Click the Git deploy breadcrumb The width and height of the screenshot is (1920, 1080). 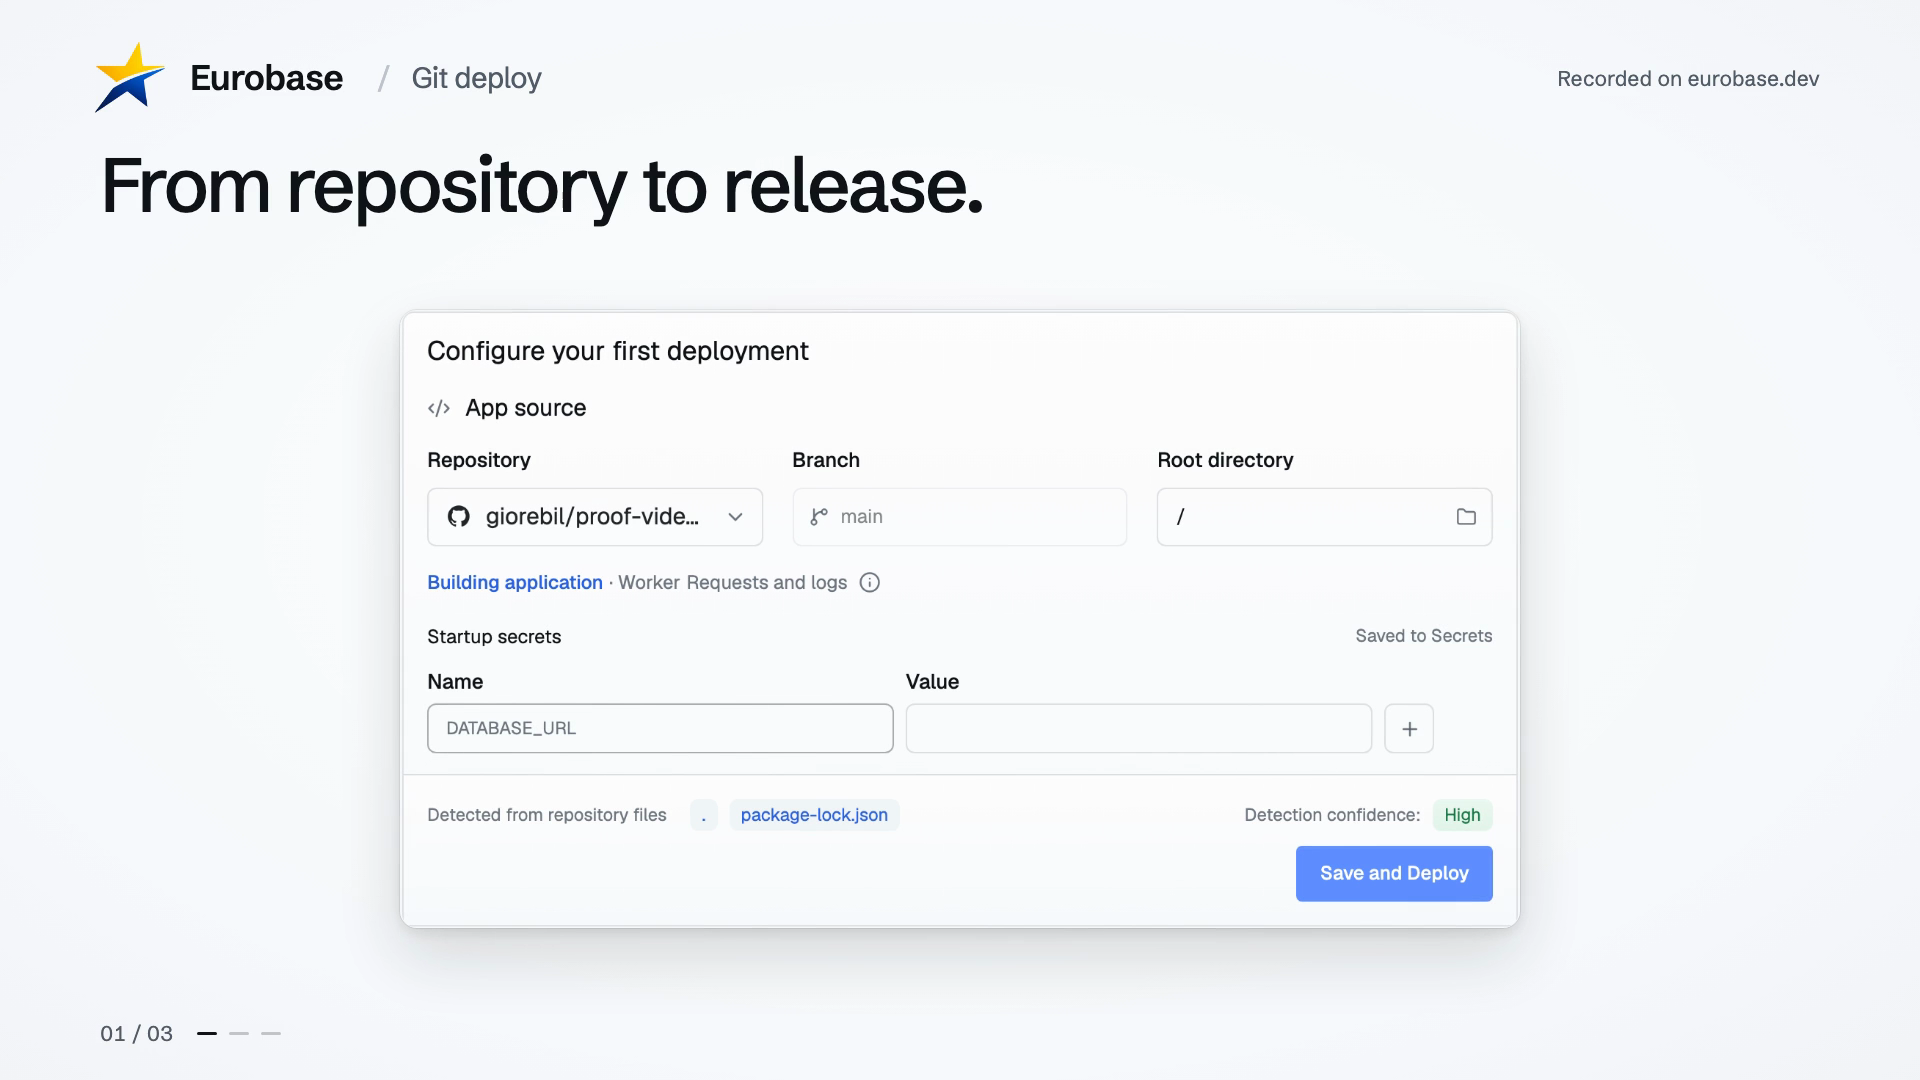pos(476,78)
